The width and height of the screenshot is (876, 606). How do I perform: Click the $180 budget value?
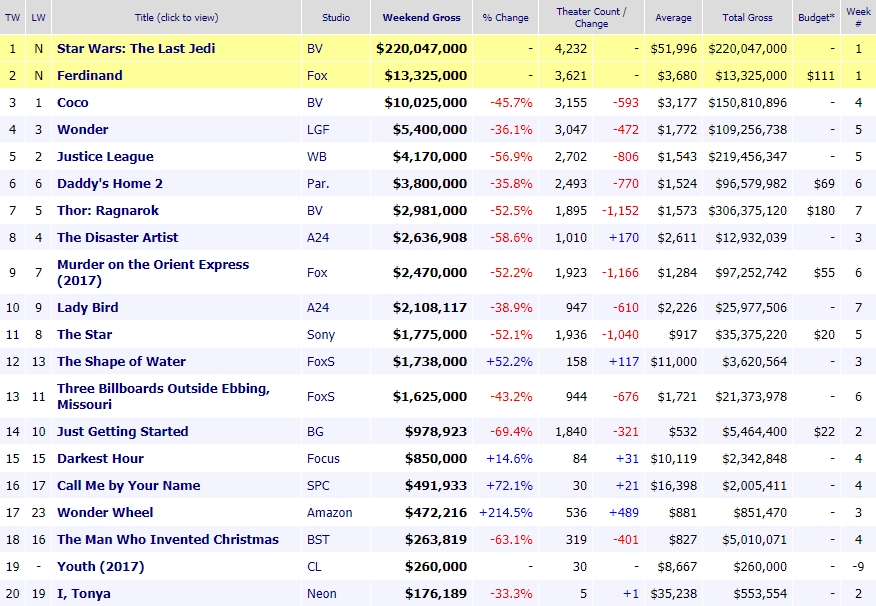point(821,211)
